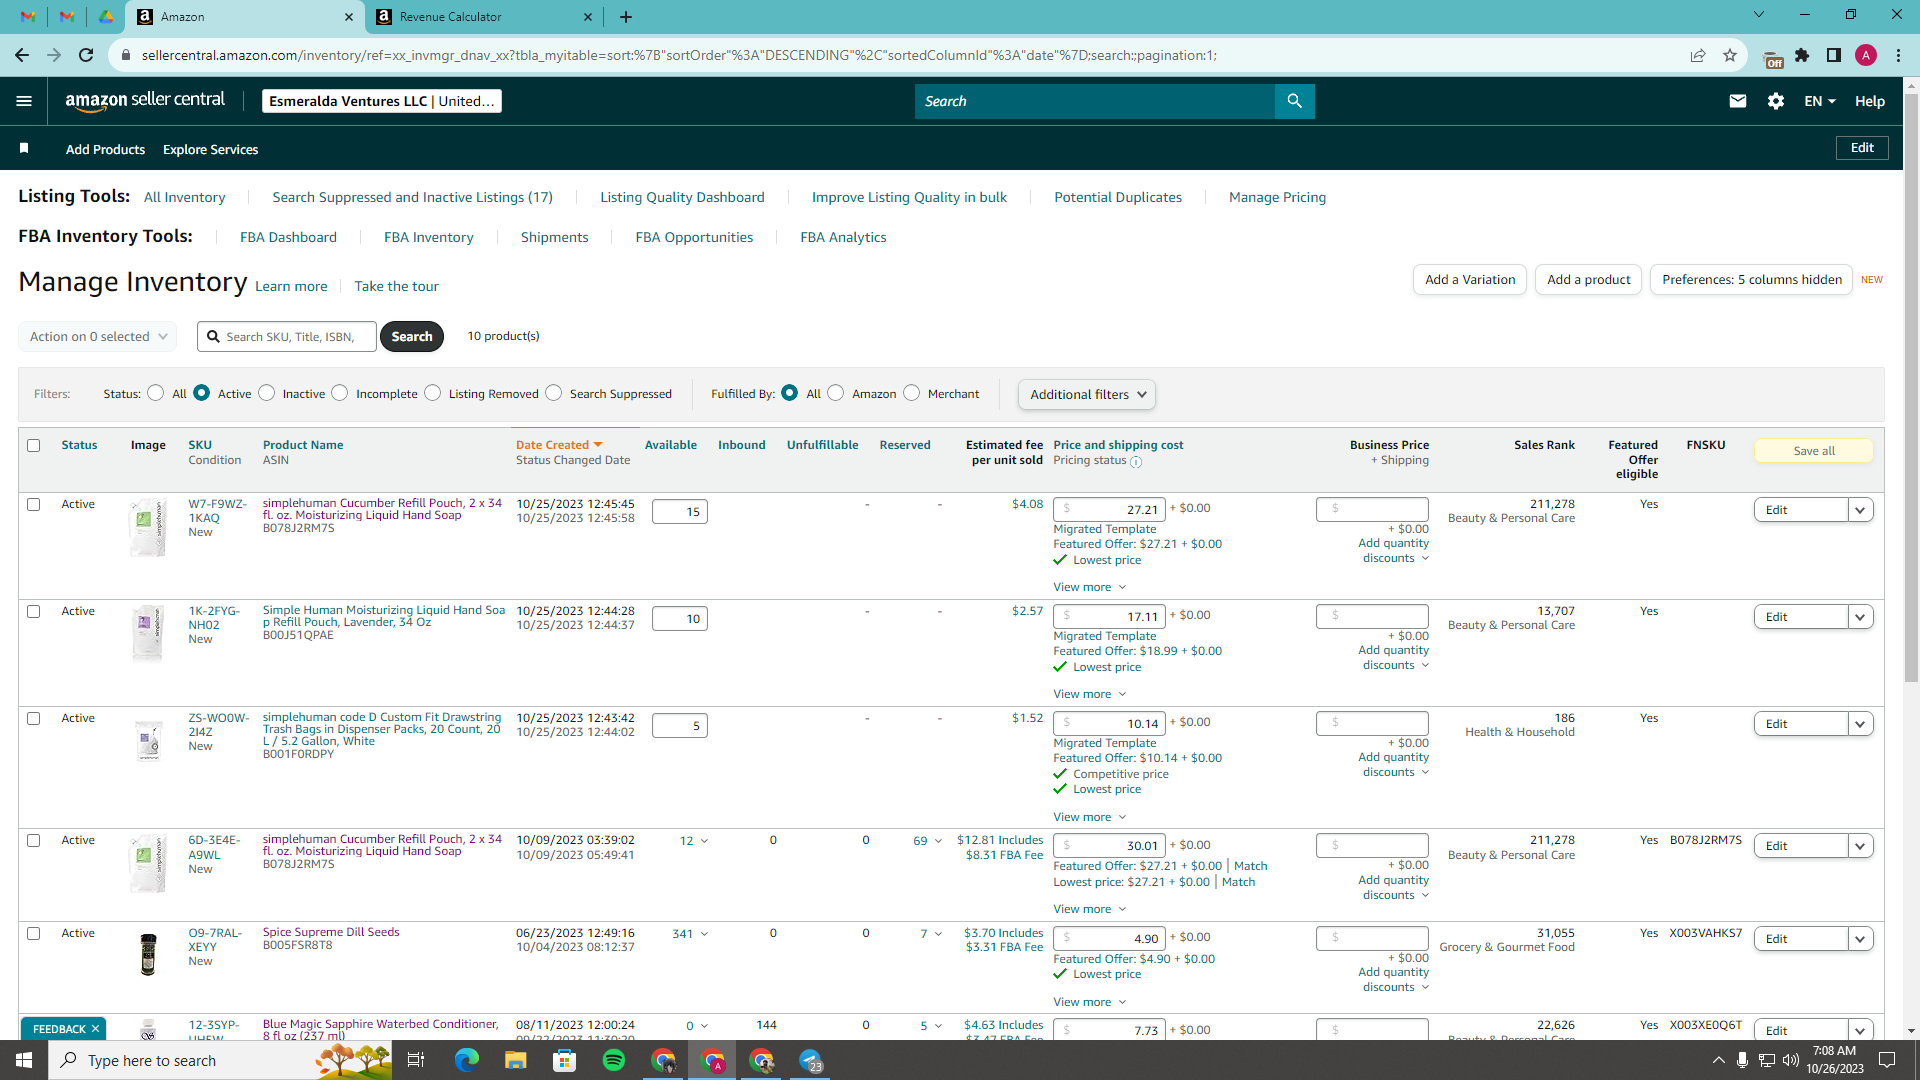Select the Search Suppressed status filter
The image size is (1920, 1080).
tap(554, 393)
